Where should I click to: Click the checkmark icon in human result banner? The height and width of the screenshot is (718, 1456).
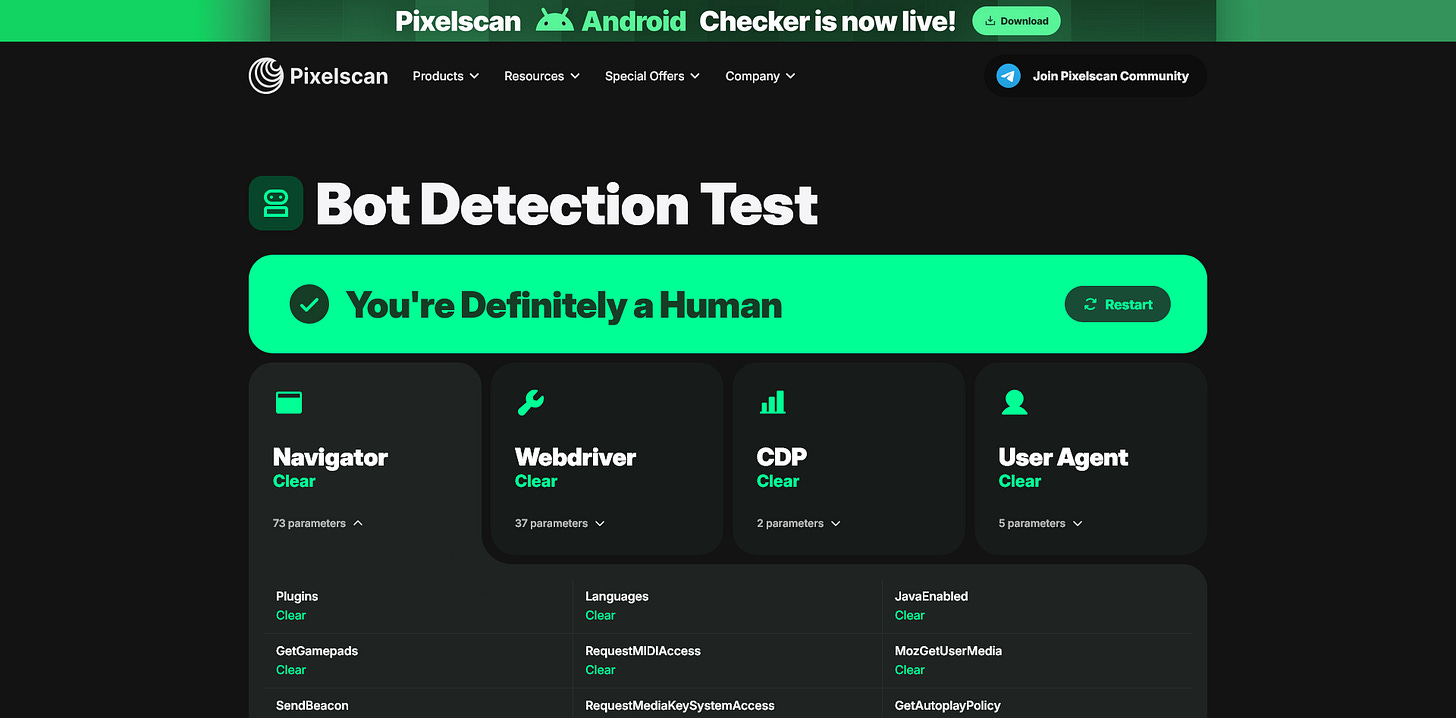coord(309,304)
